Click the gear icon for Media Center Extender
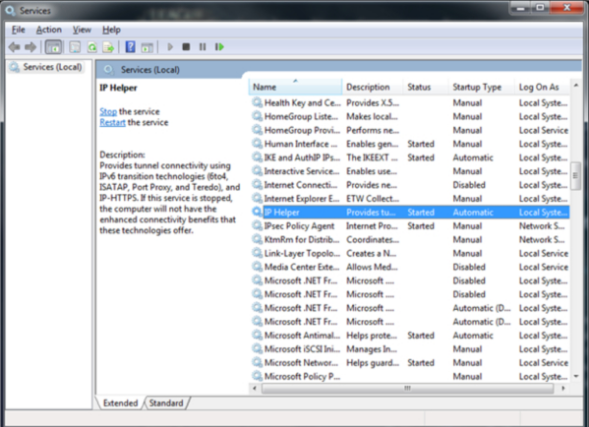This screenshot has height=427, width=589. tap(257, 267)
